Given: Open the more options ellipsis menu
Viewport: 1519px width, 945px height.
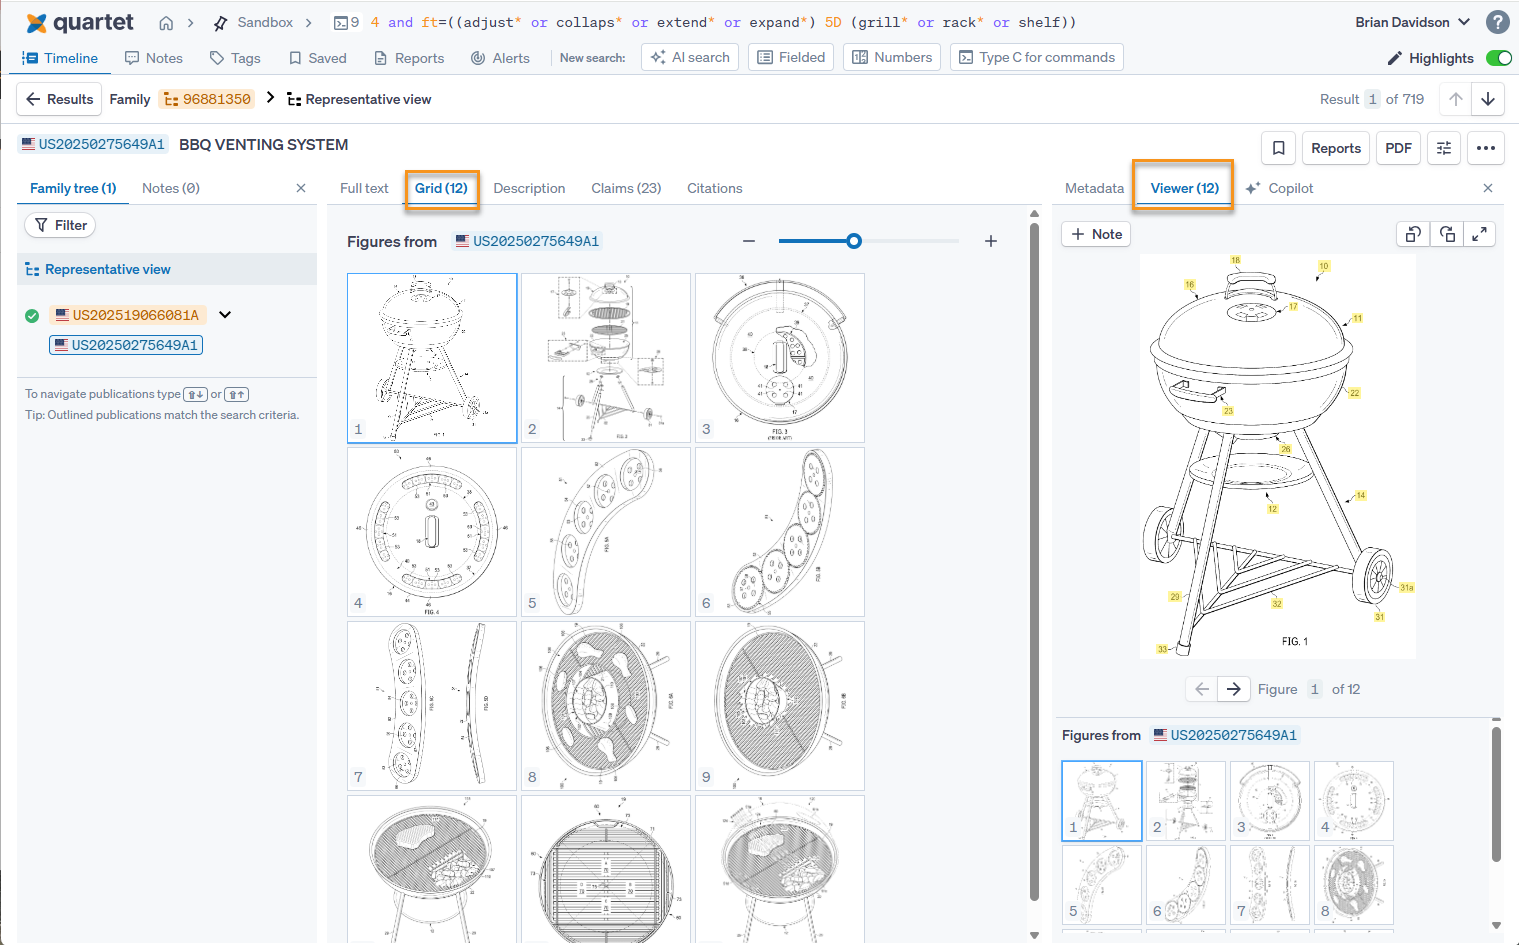Looking at the screenshot, I should click(1486, 148).
